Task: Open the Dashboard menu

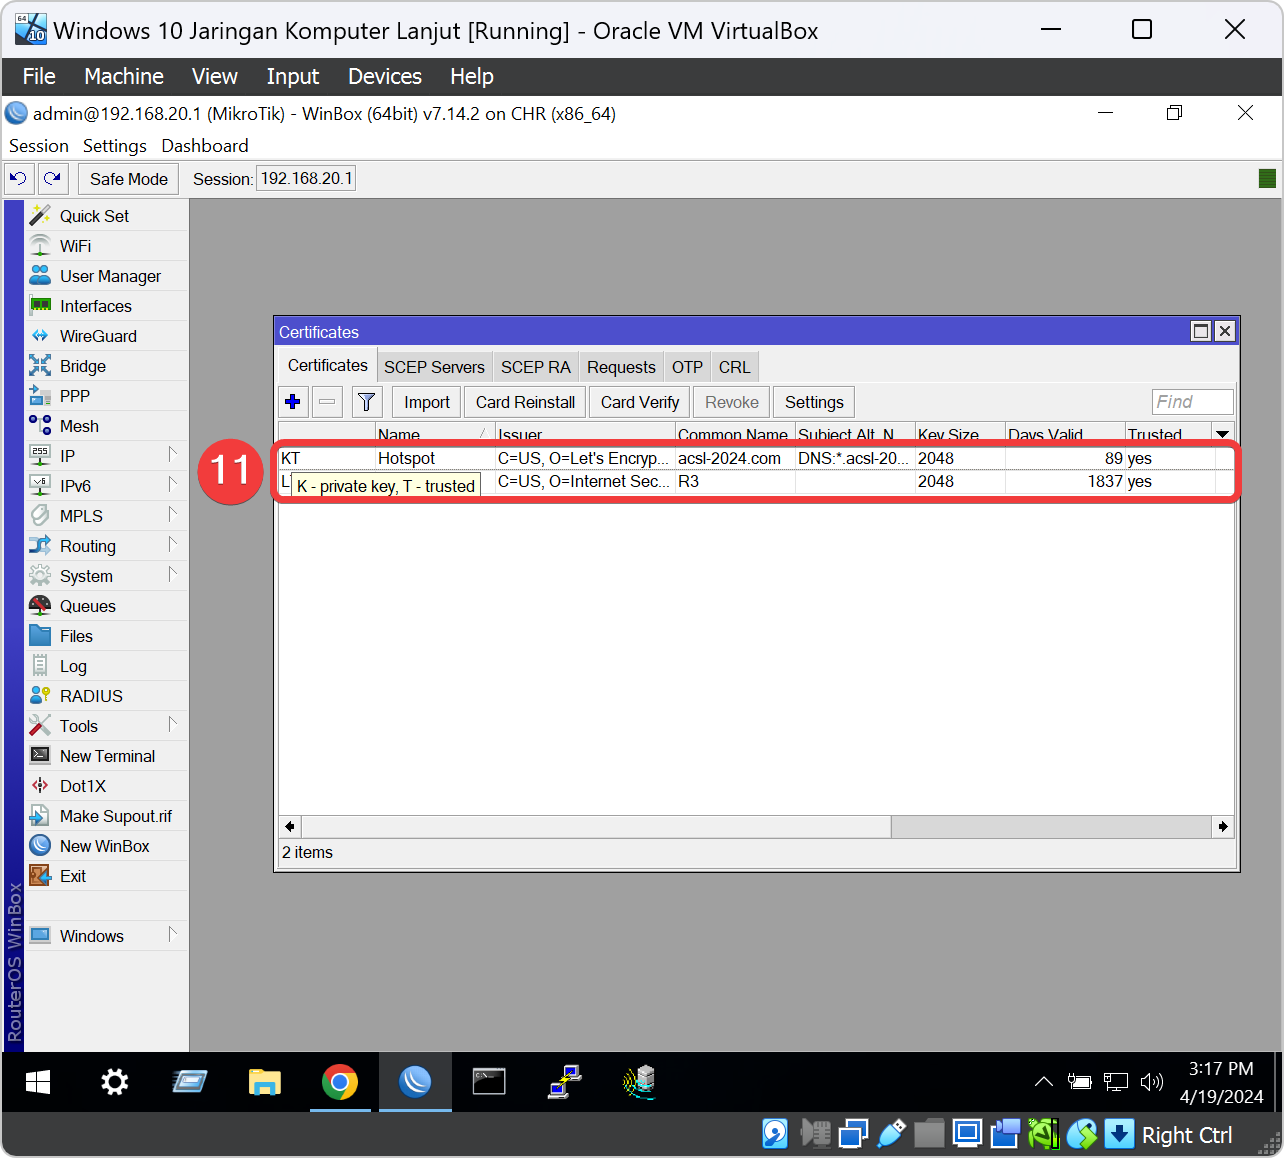Action: pyautogui.click(x=205, y=146)
